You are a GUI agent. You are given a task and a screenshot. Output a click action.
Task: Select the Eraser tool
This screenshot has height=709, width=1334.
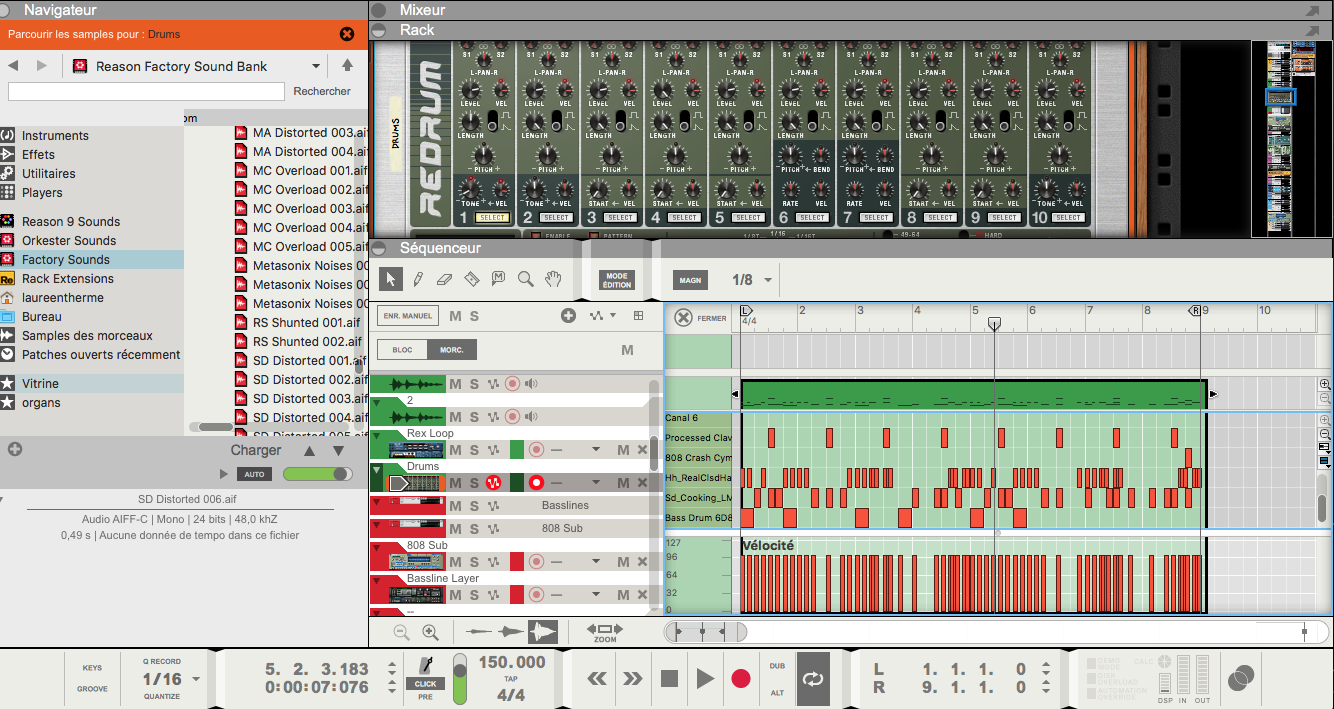pos(445,279)
